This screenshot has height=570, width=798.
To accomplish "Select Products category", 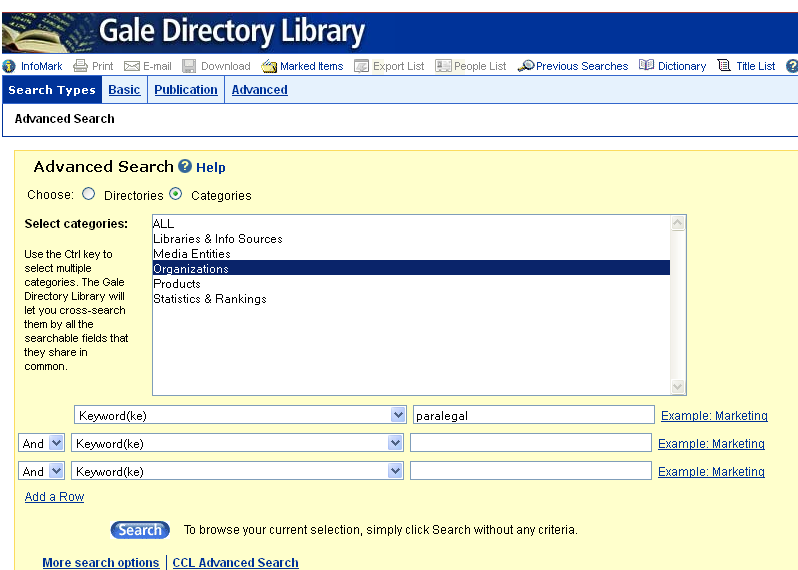I will pyautogui.click(x=411, y=283).
